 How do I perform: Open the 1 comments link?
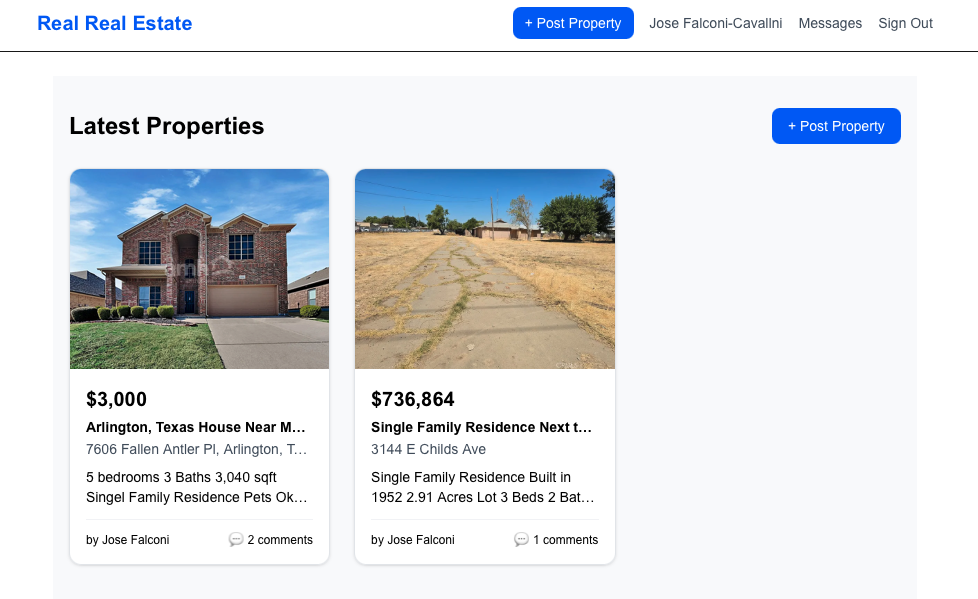pyautogui.click(x=565, y=540)
